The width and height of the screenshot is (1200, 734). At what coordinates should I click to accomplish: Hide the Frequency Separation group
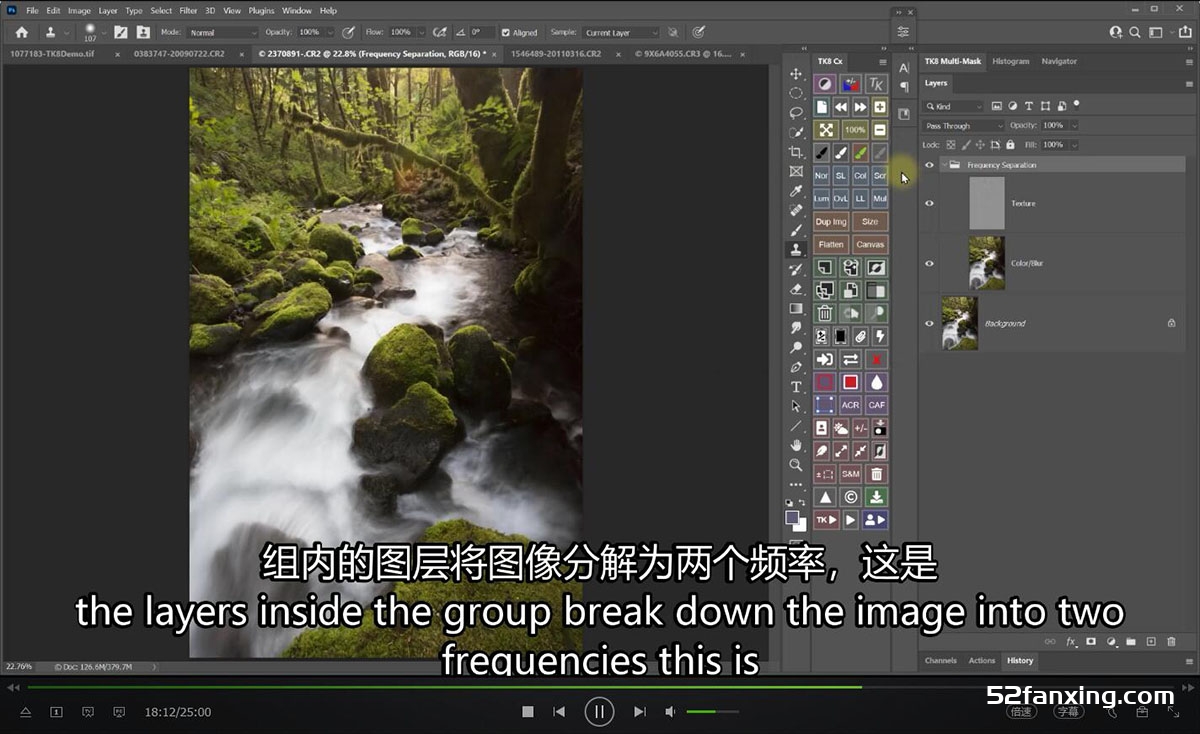[930, 165]
